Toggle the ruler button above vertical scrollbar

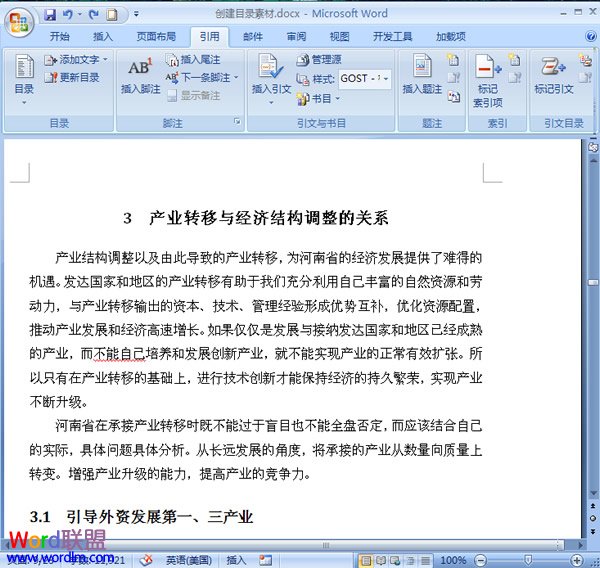click(x=593, y=147)
